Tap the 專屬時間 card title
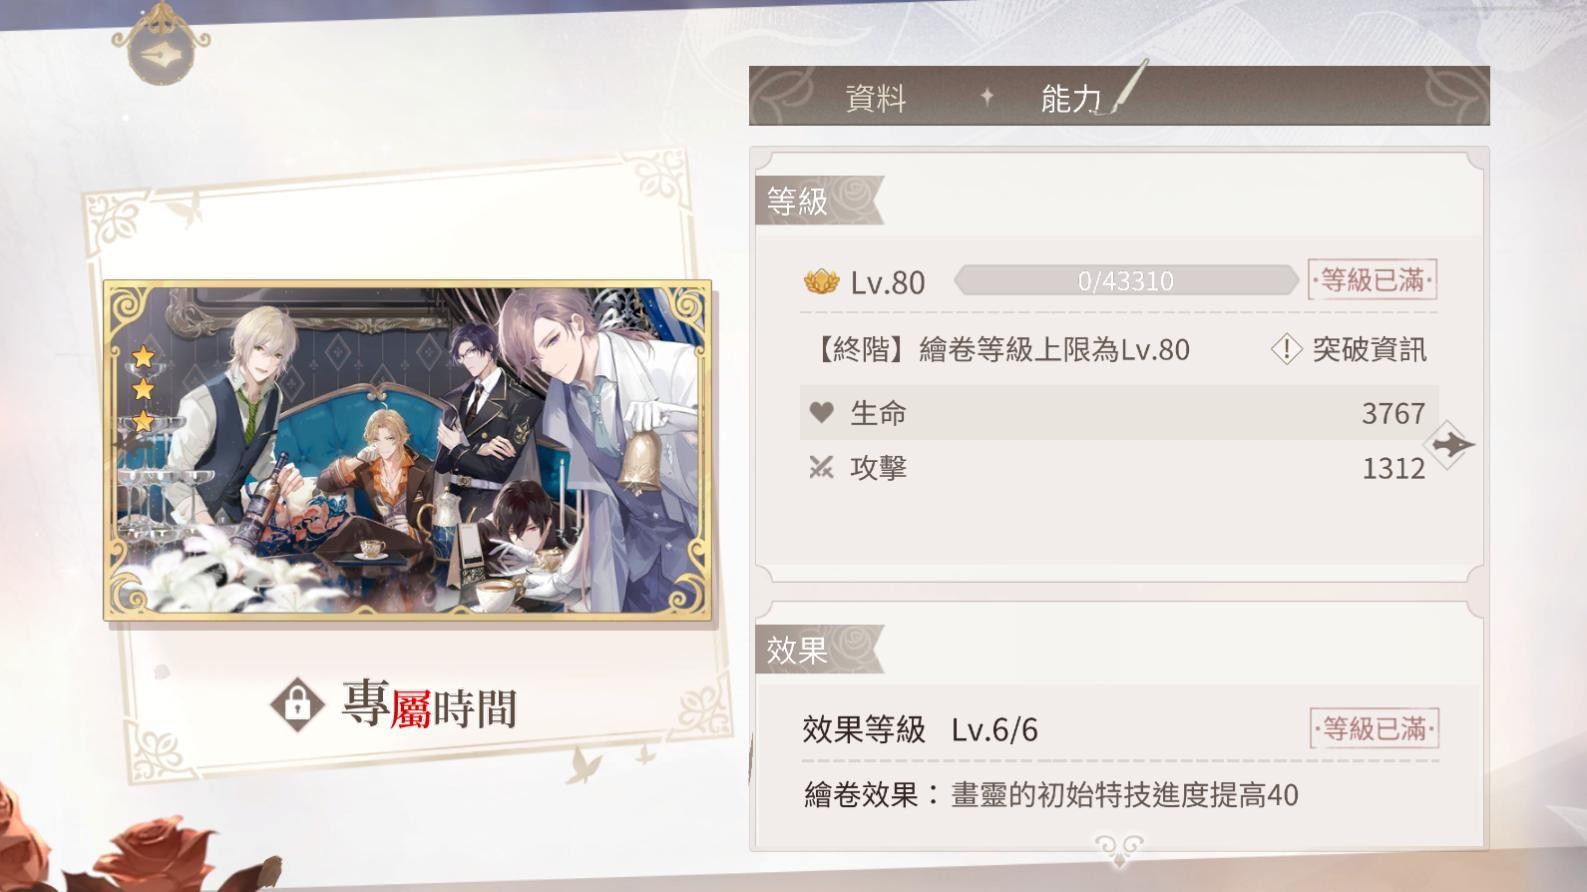 coord(429,705)
